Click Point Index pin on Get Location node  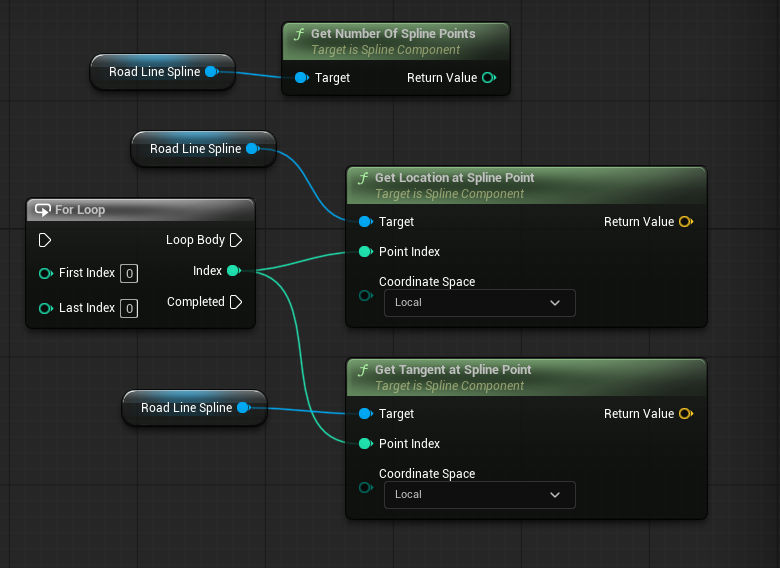click(365, 252)
